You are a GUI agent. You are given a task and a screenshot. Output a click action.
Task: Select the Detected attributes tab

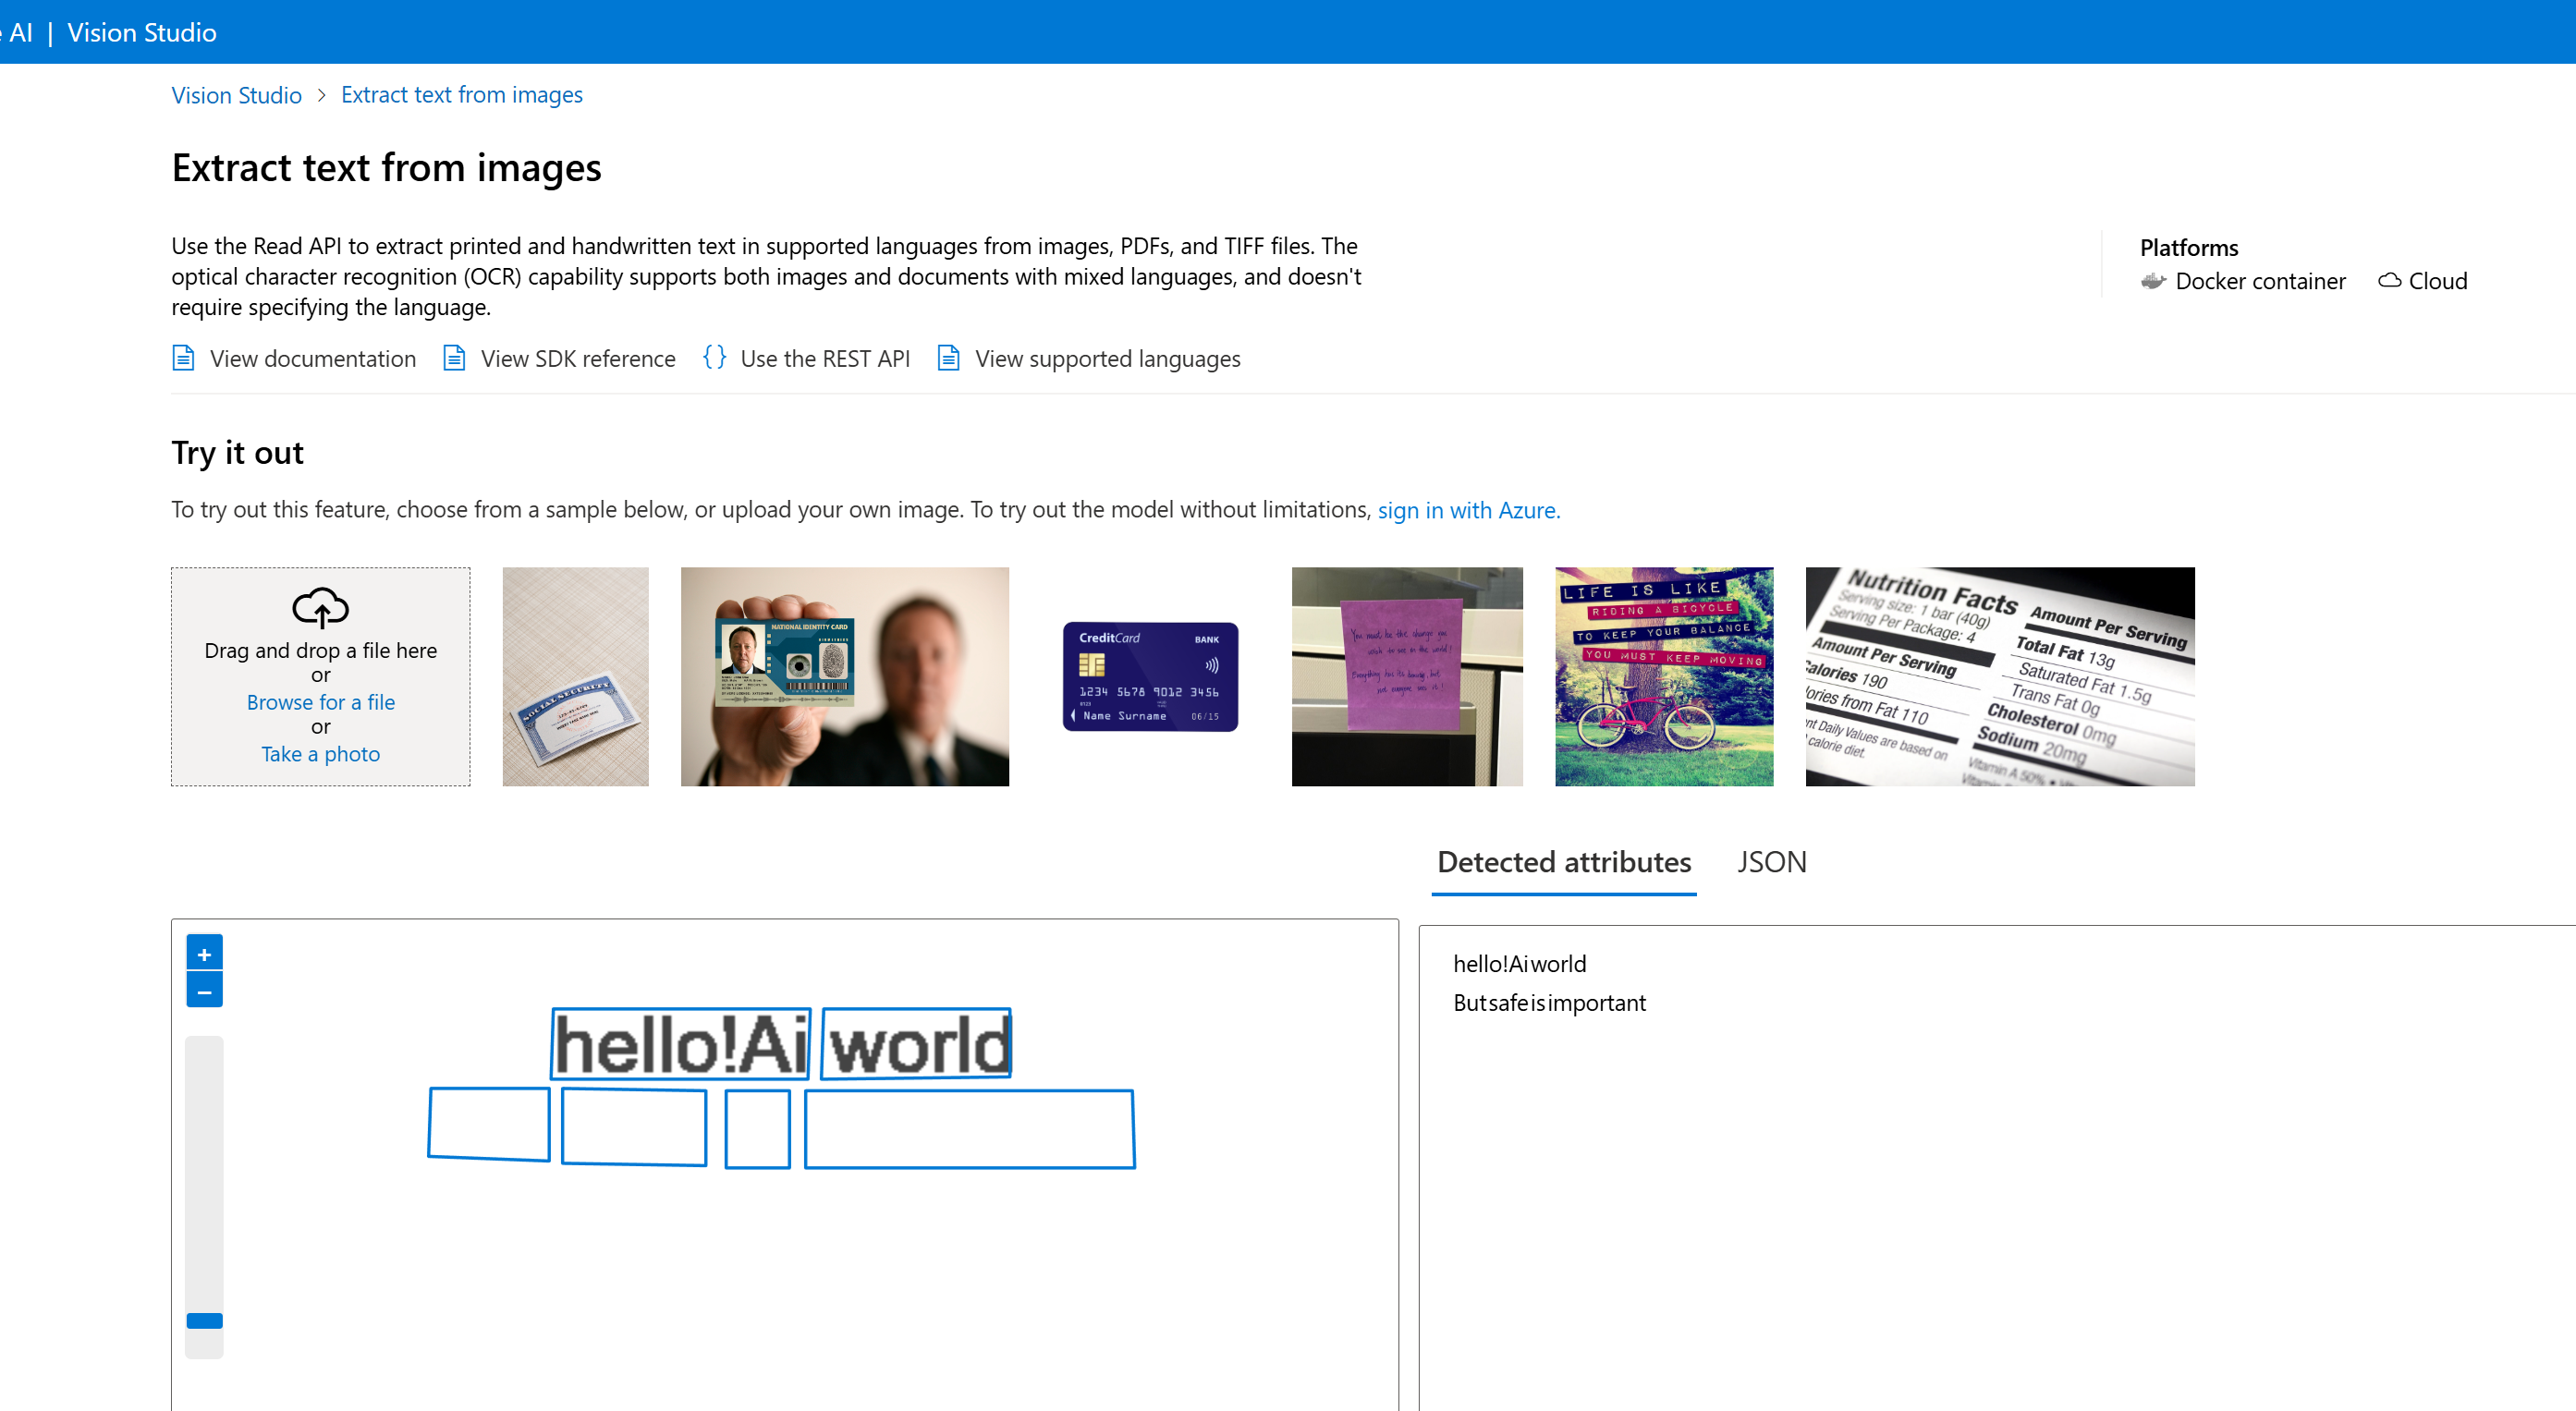(1563, 862)
